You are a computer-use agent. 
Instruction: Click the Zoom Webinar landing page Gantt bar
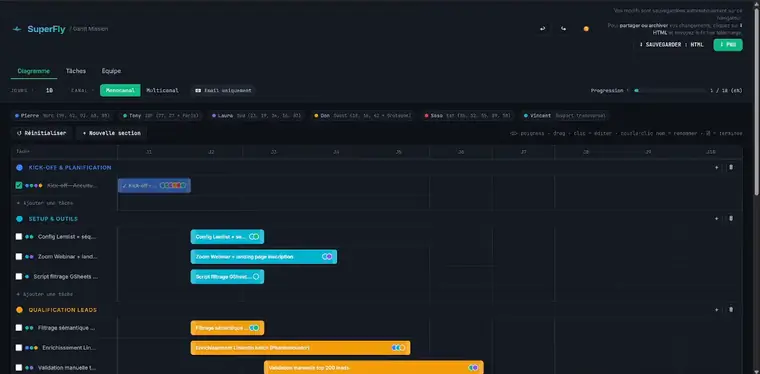click(x=264, y=257)
